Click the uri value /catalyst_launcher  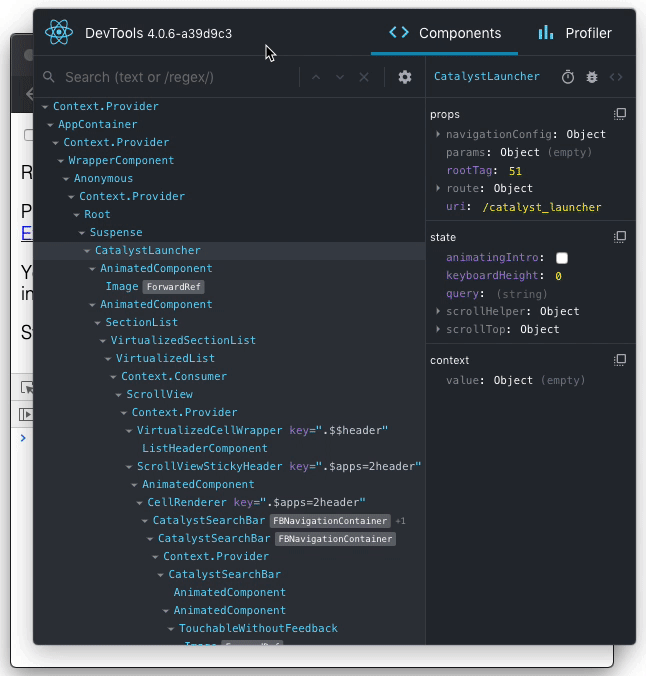click(542, 207)
